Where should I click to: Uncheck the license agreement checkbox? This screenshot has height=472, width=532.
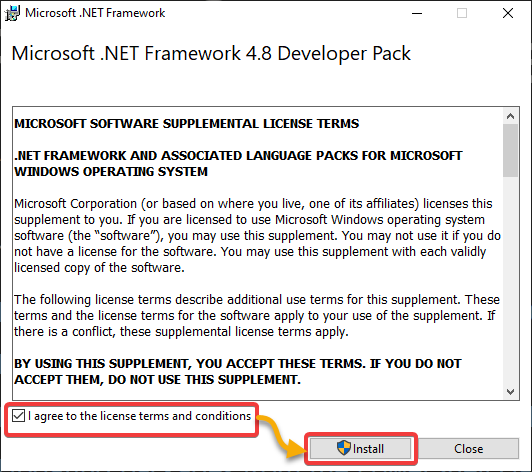(x=18, y=416)
